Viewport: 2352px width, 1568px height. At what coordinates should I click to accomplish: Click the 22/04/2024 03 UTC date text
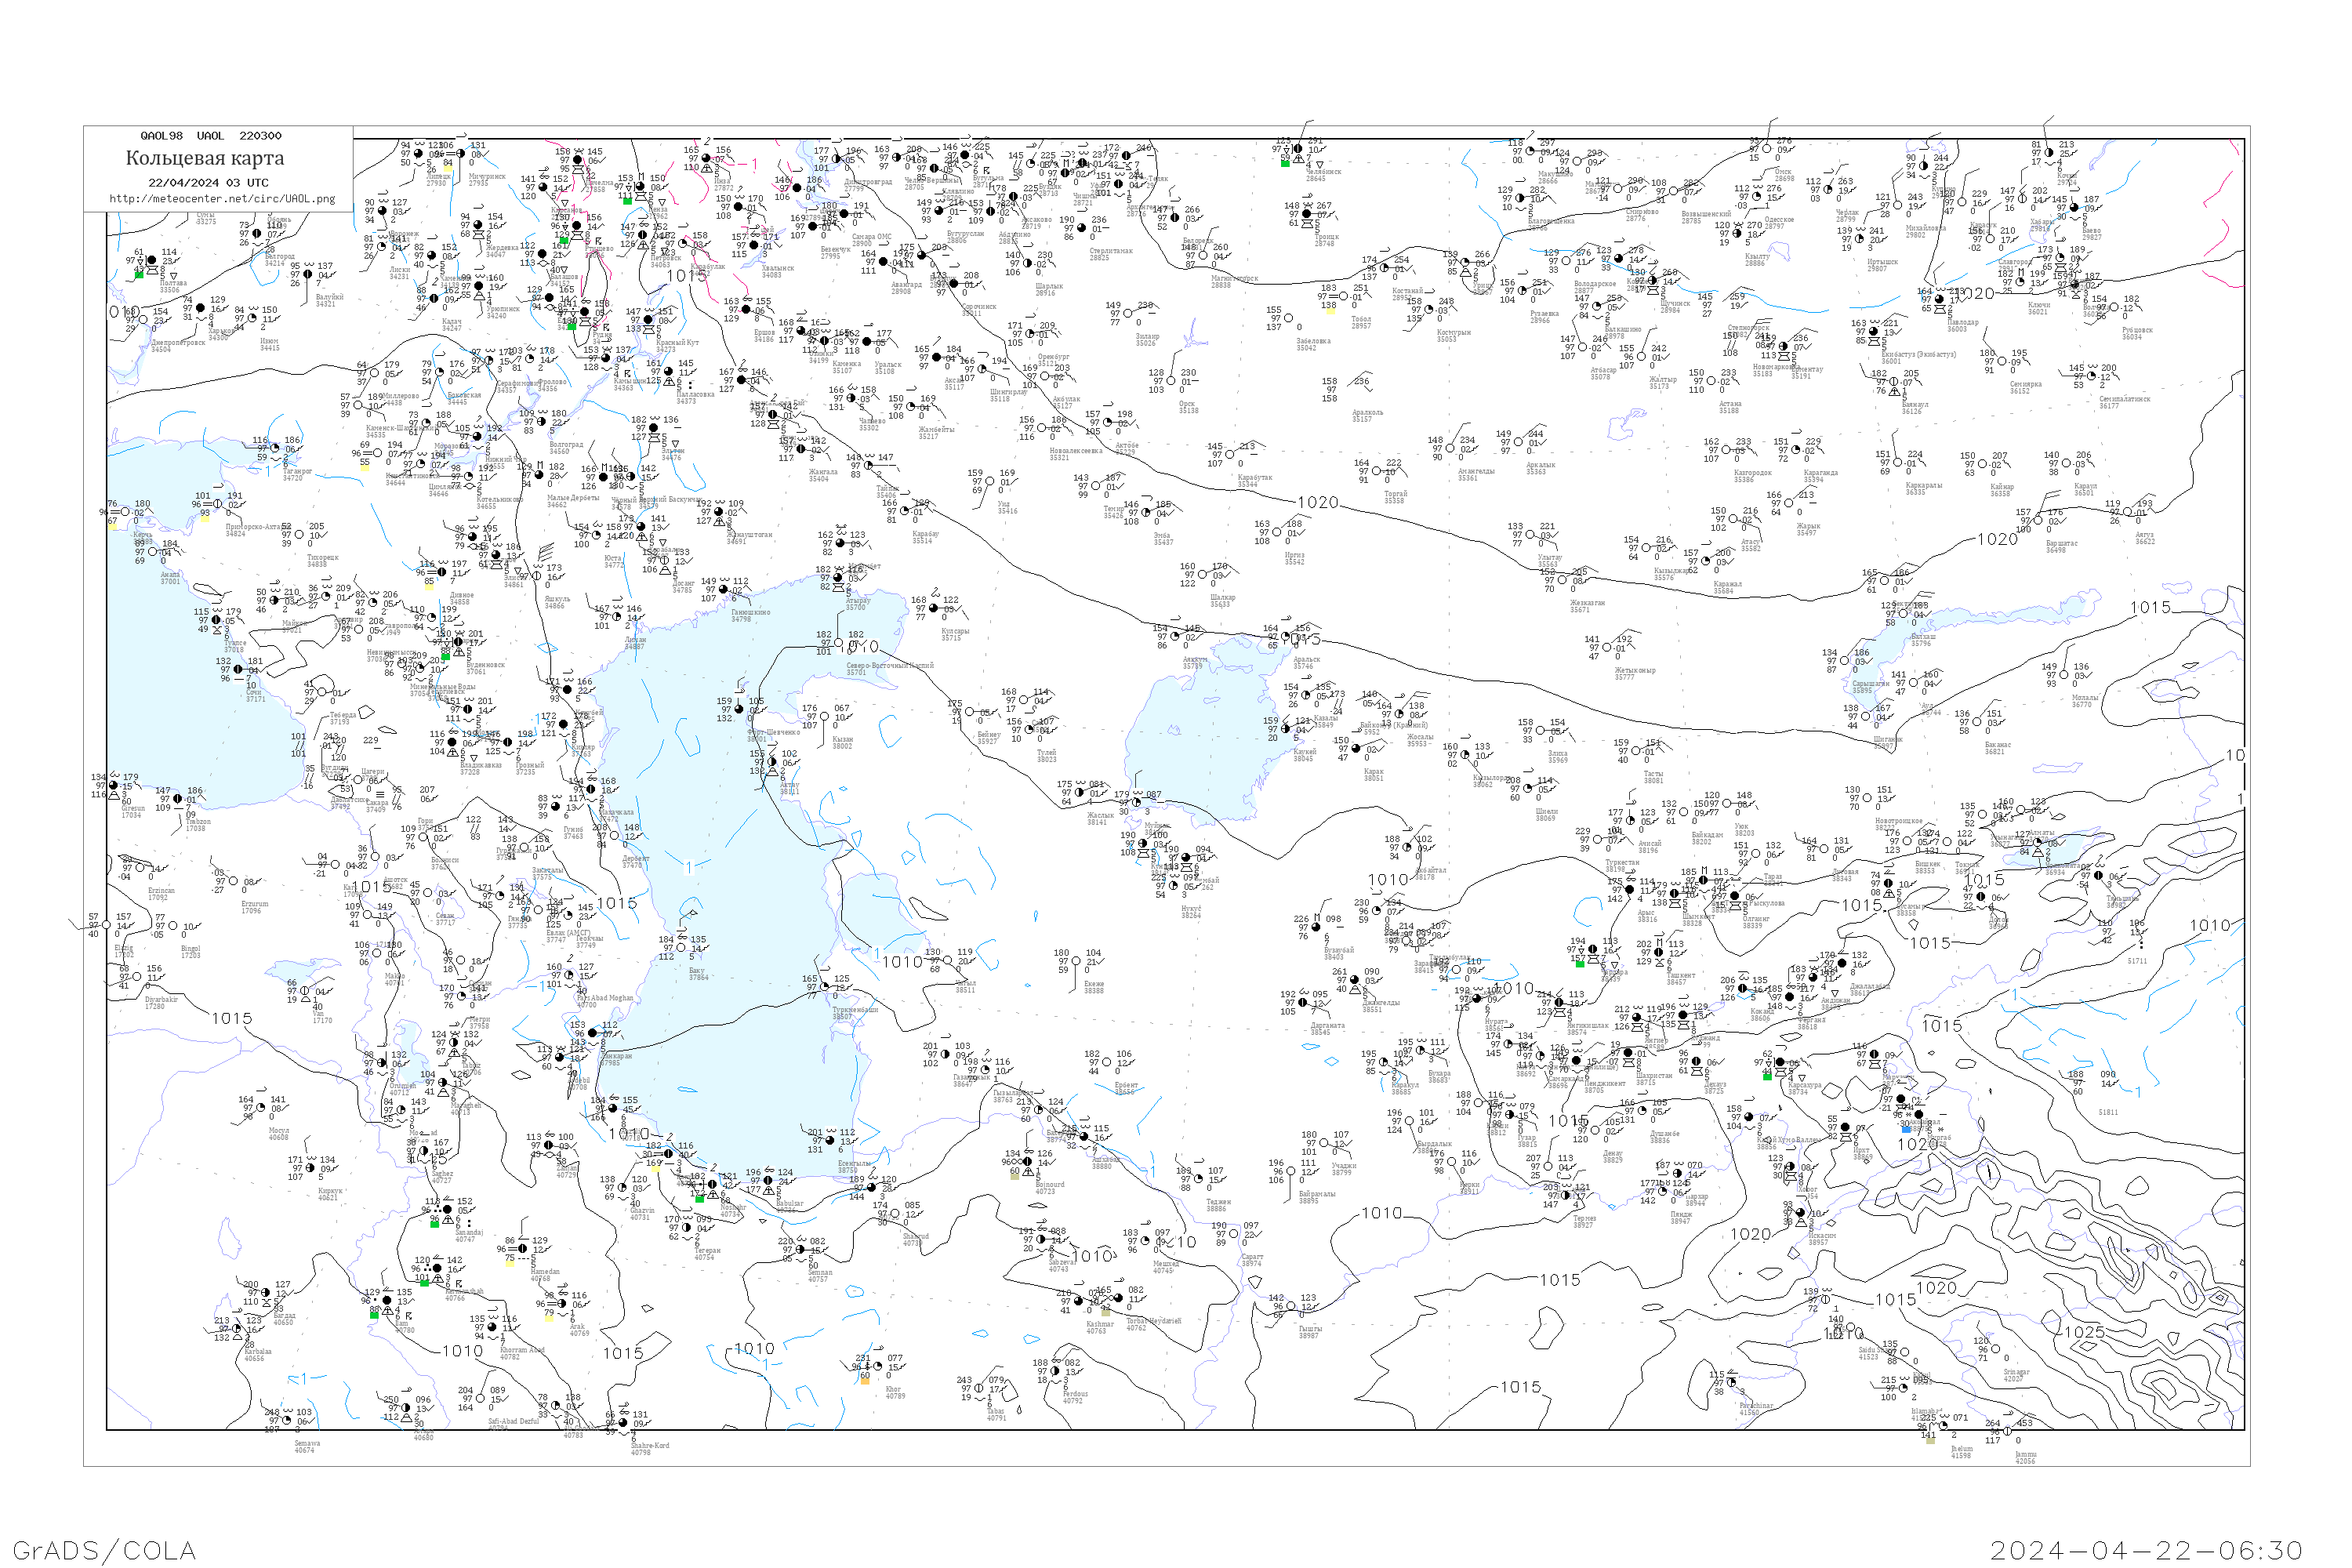208,182
